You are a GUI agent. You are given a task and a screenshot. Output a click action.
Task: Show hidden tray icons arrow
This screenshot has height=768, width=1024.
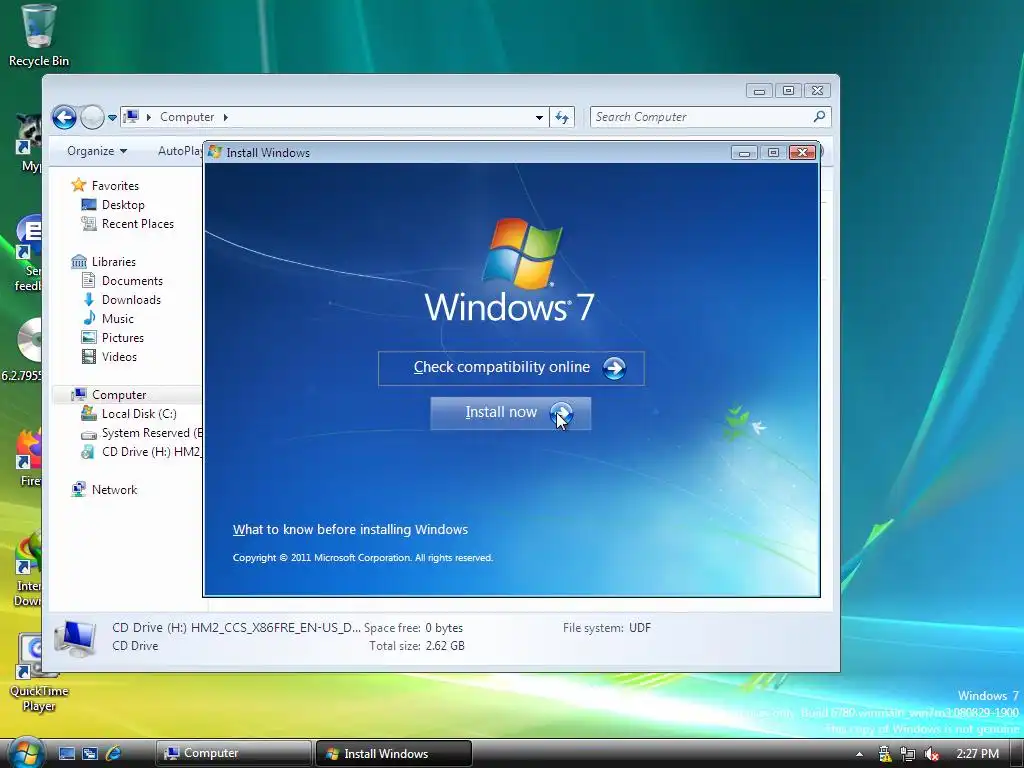859,754
